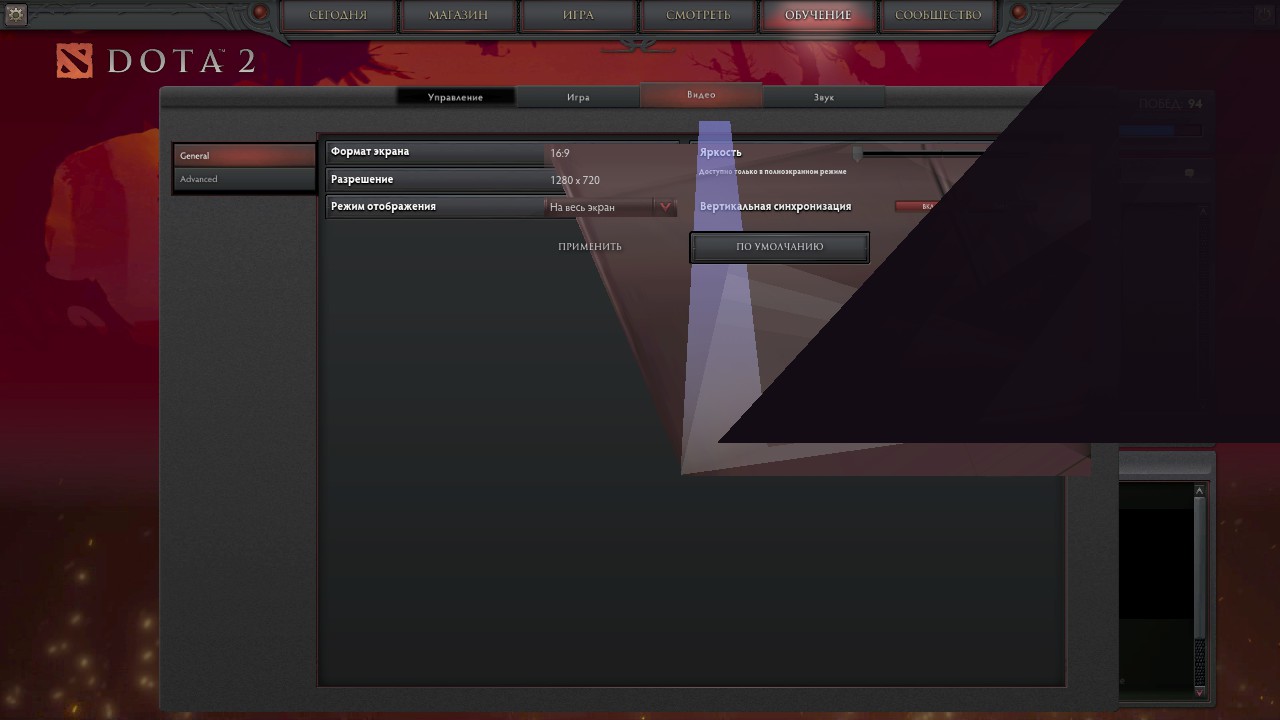Image resolution: width=1280 pixels, height=720 pixels.
Task: Click the Режим отображения label
Action: pos(383,206)
